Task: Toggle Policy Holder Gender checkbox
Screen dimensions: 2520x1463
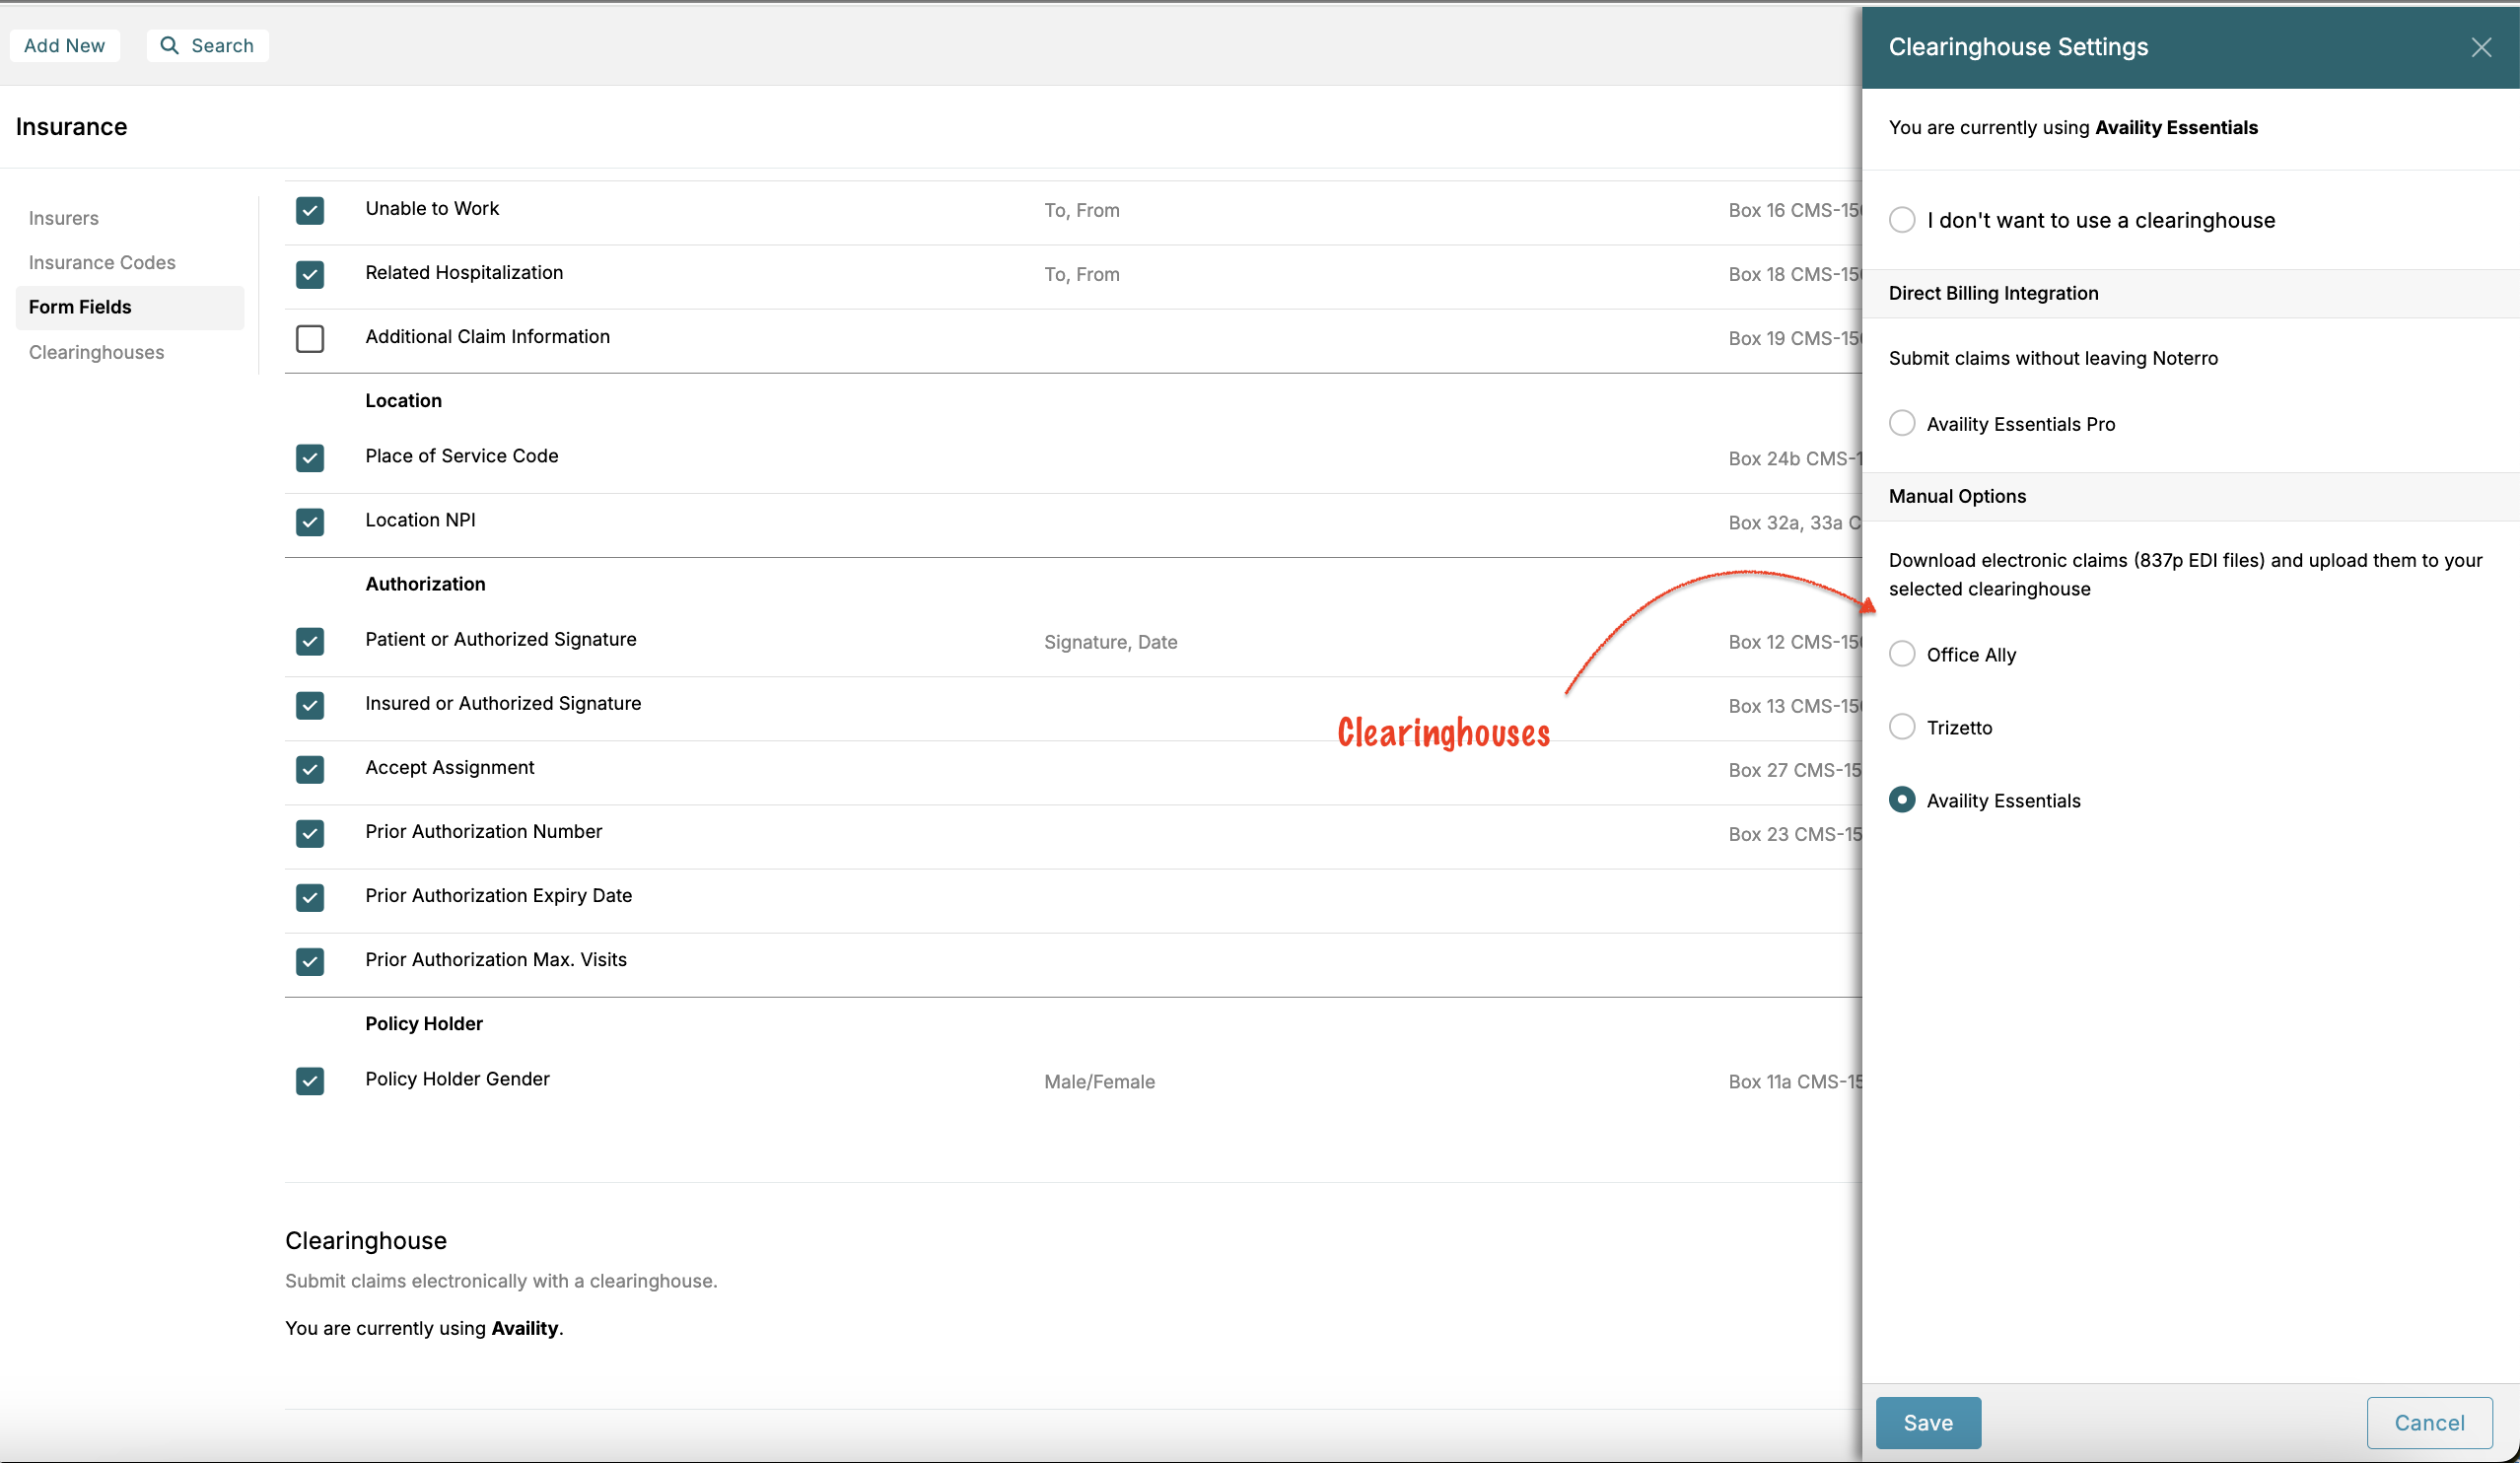Action: click(310, 1080)
